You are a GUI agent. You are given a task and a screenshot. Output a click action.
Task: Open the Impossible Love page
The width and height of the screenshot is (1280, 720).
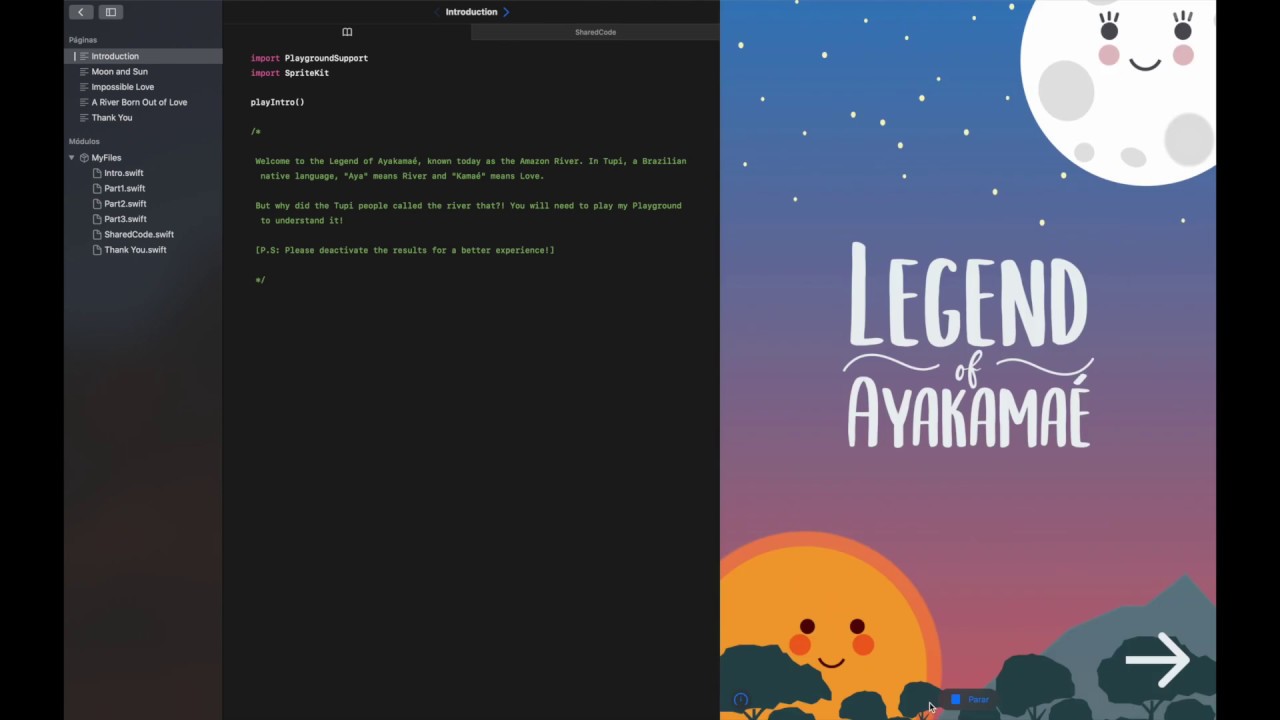(x=144, y=87)
